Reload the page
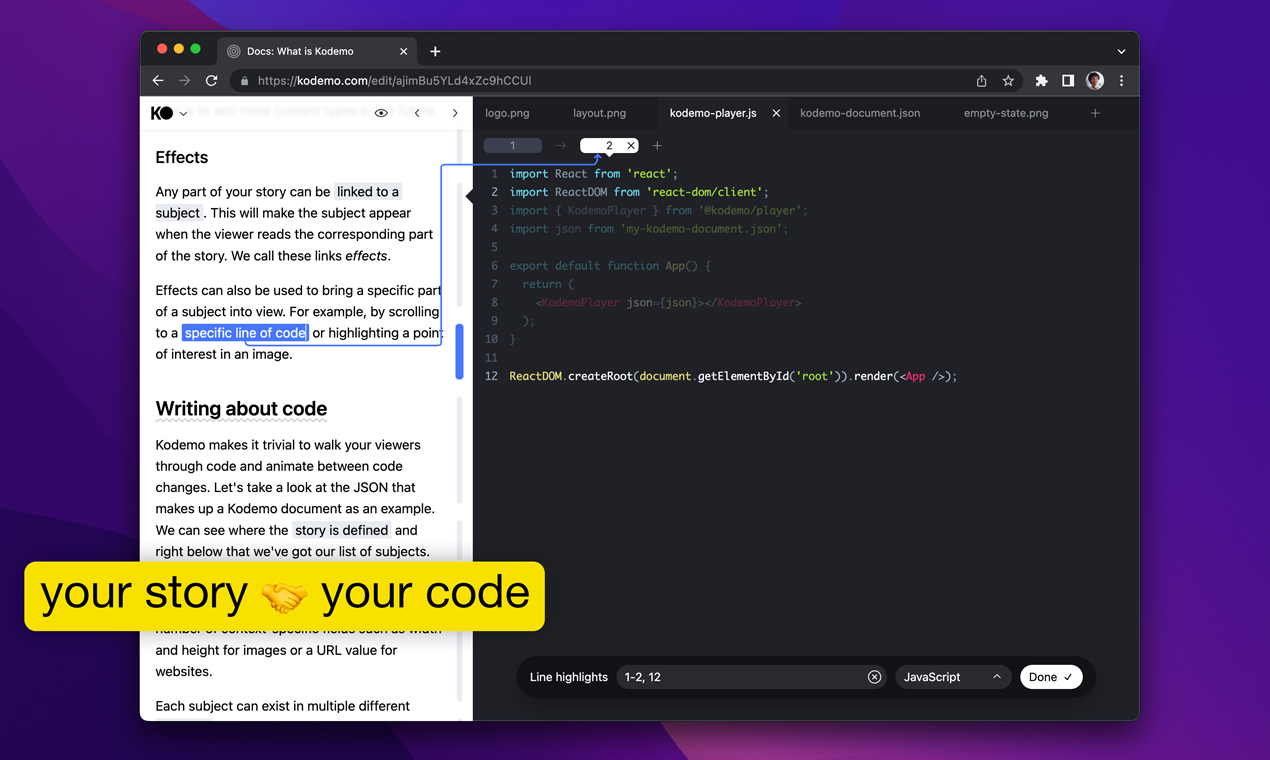This screenshot has width=1270, height=760. (211, 81)
